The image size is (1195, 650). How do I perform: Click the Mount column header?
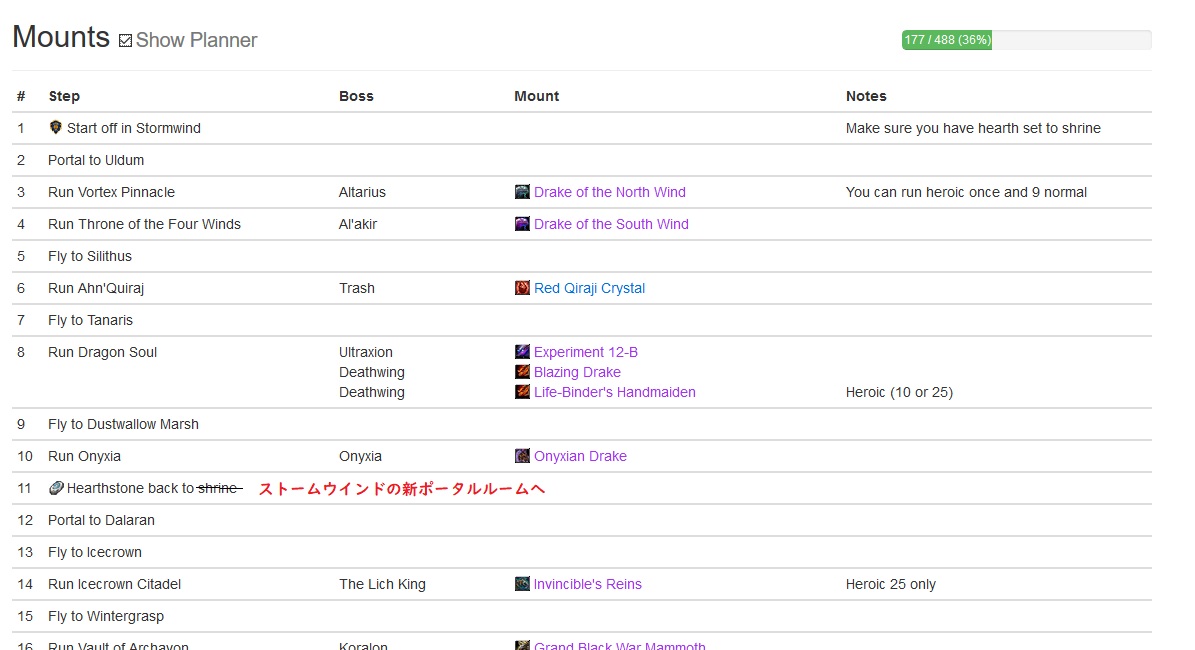(537, 96)
